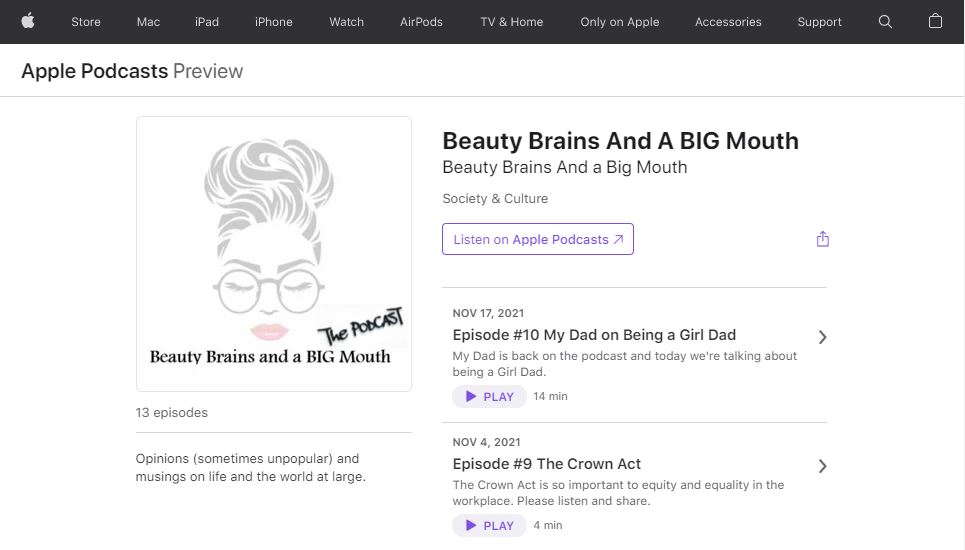Viewport: 965px width, 550px height.
Task: Navigate to AirPods section
Action: pos(421,22)
